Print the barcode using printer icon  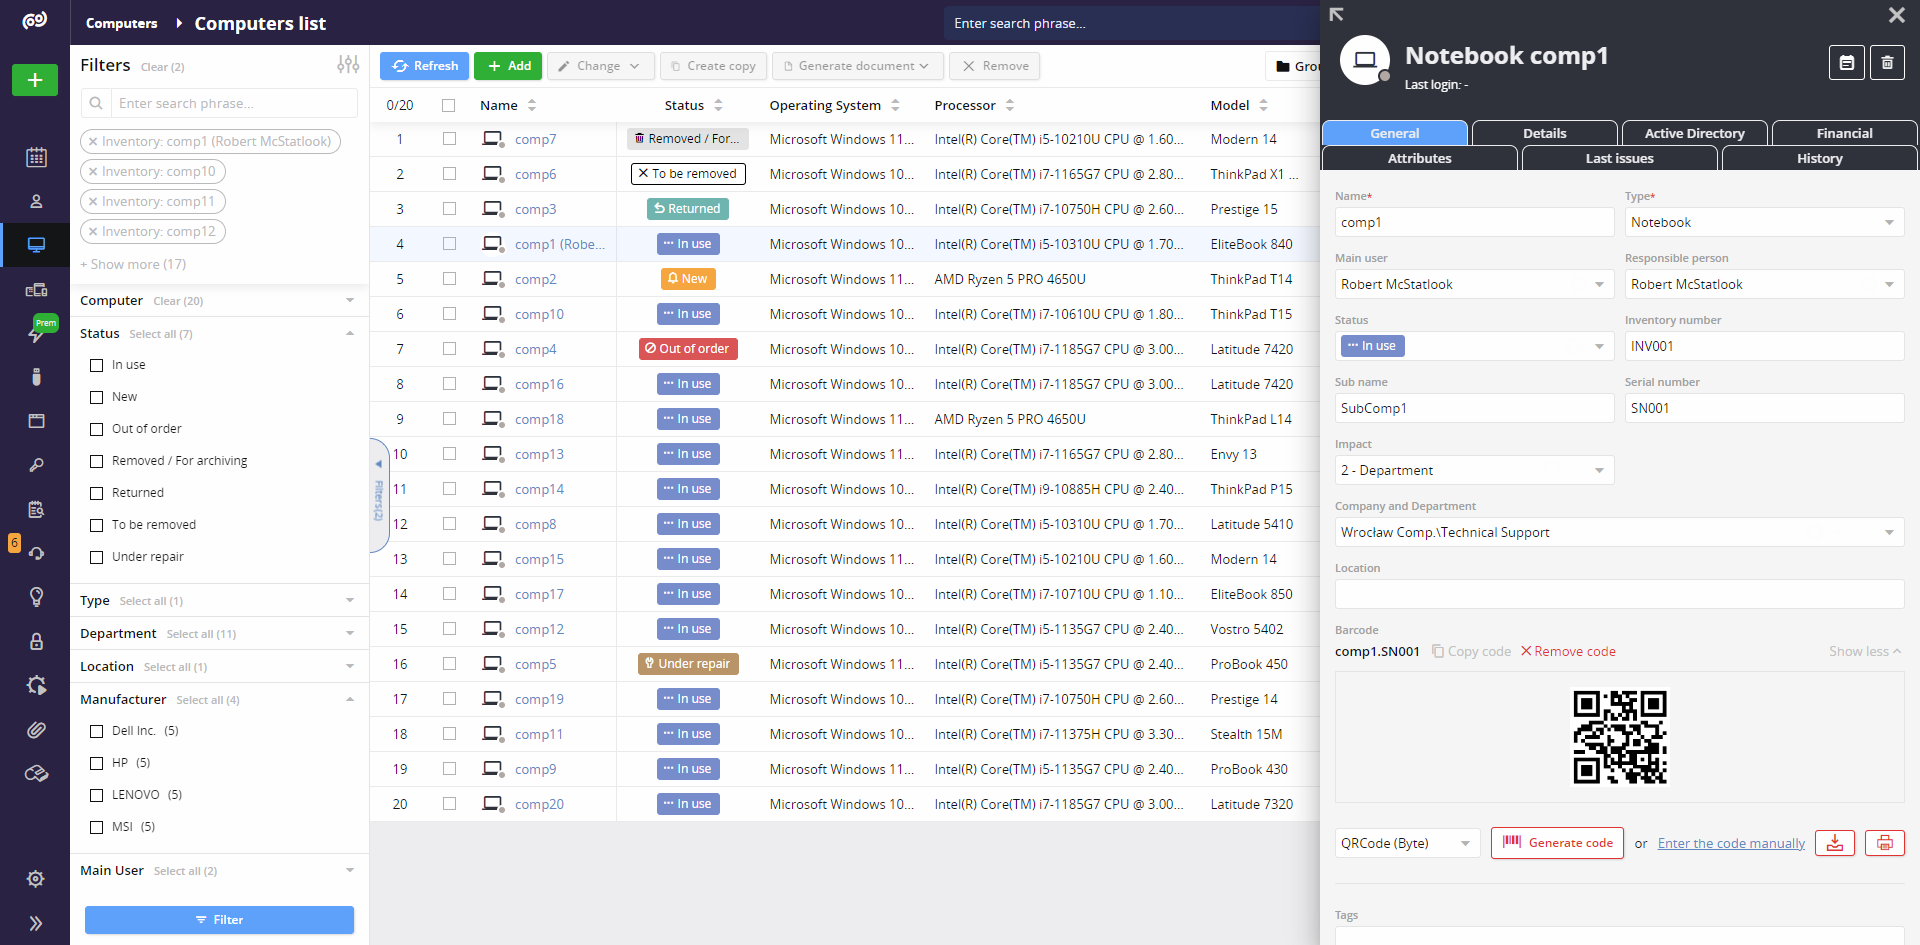[x=1884, y=843]
